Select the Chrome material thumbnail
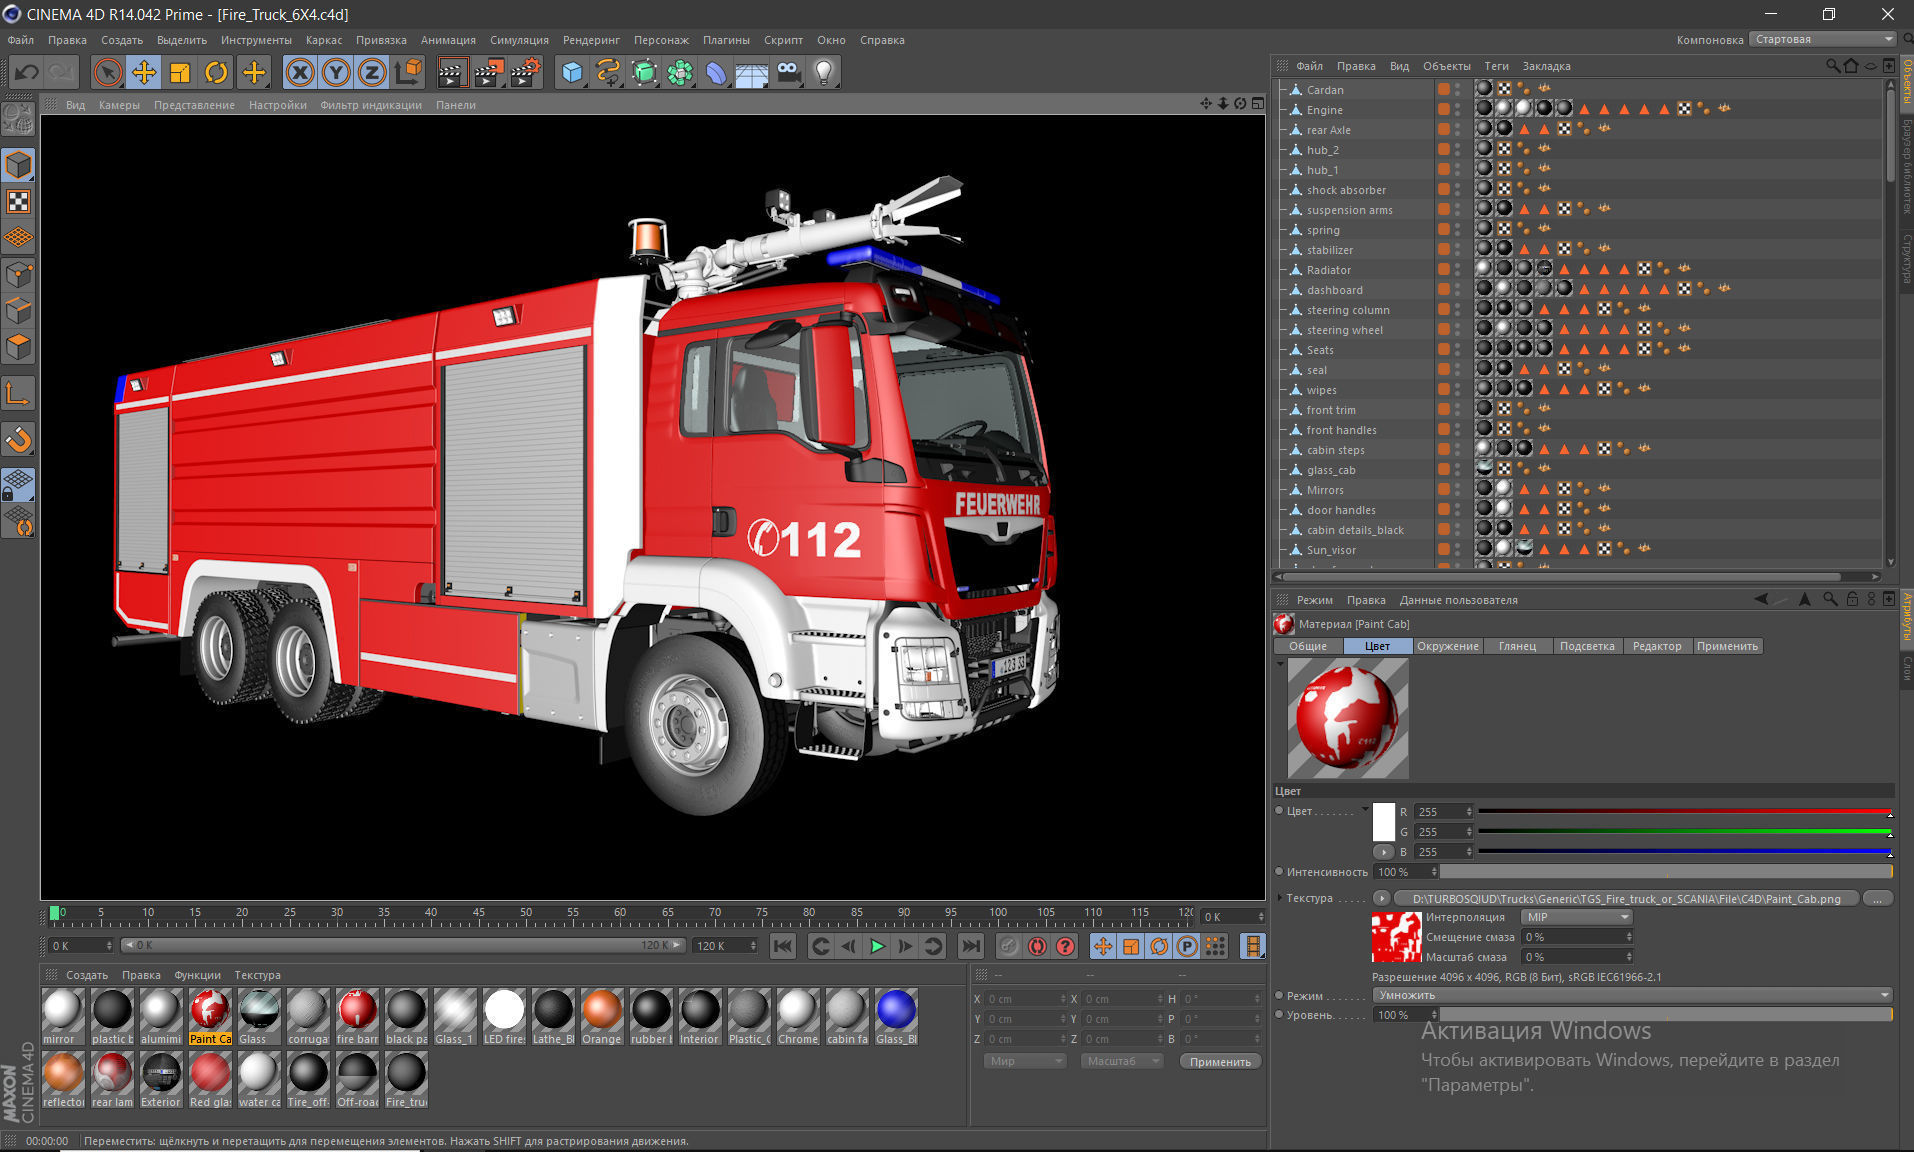The height and width of the screenshot is (1152, 1914). (797, 1017)
